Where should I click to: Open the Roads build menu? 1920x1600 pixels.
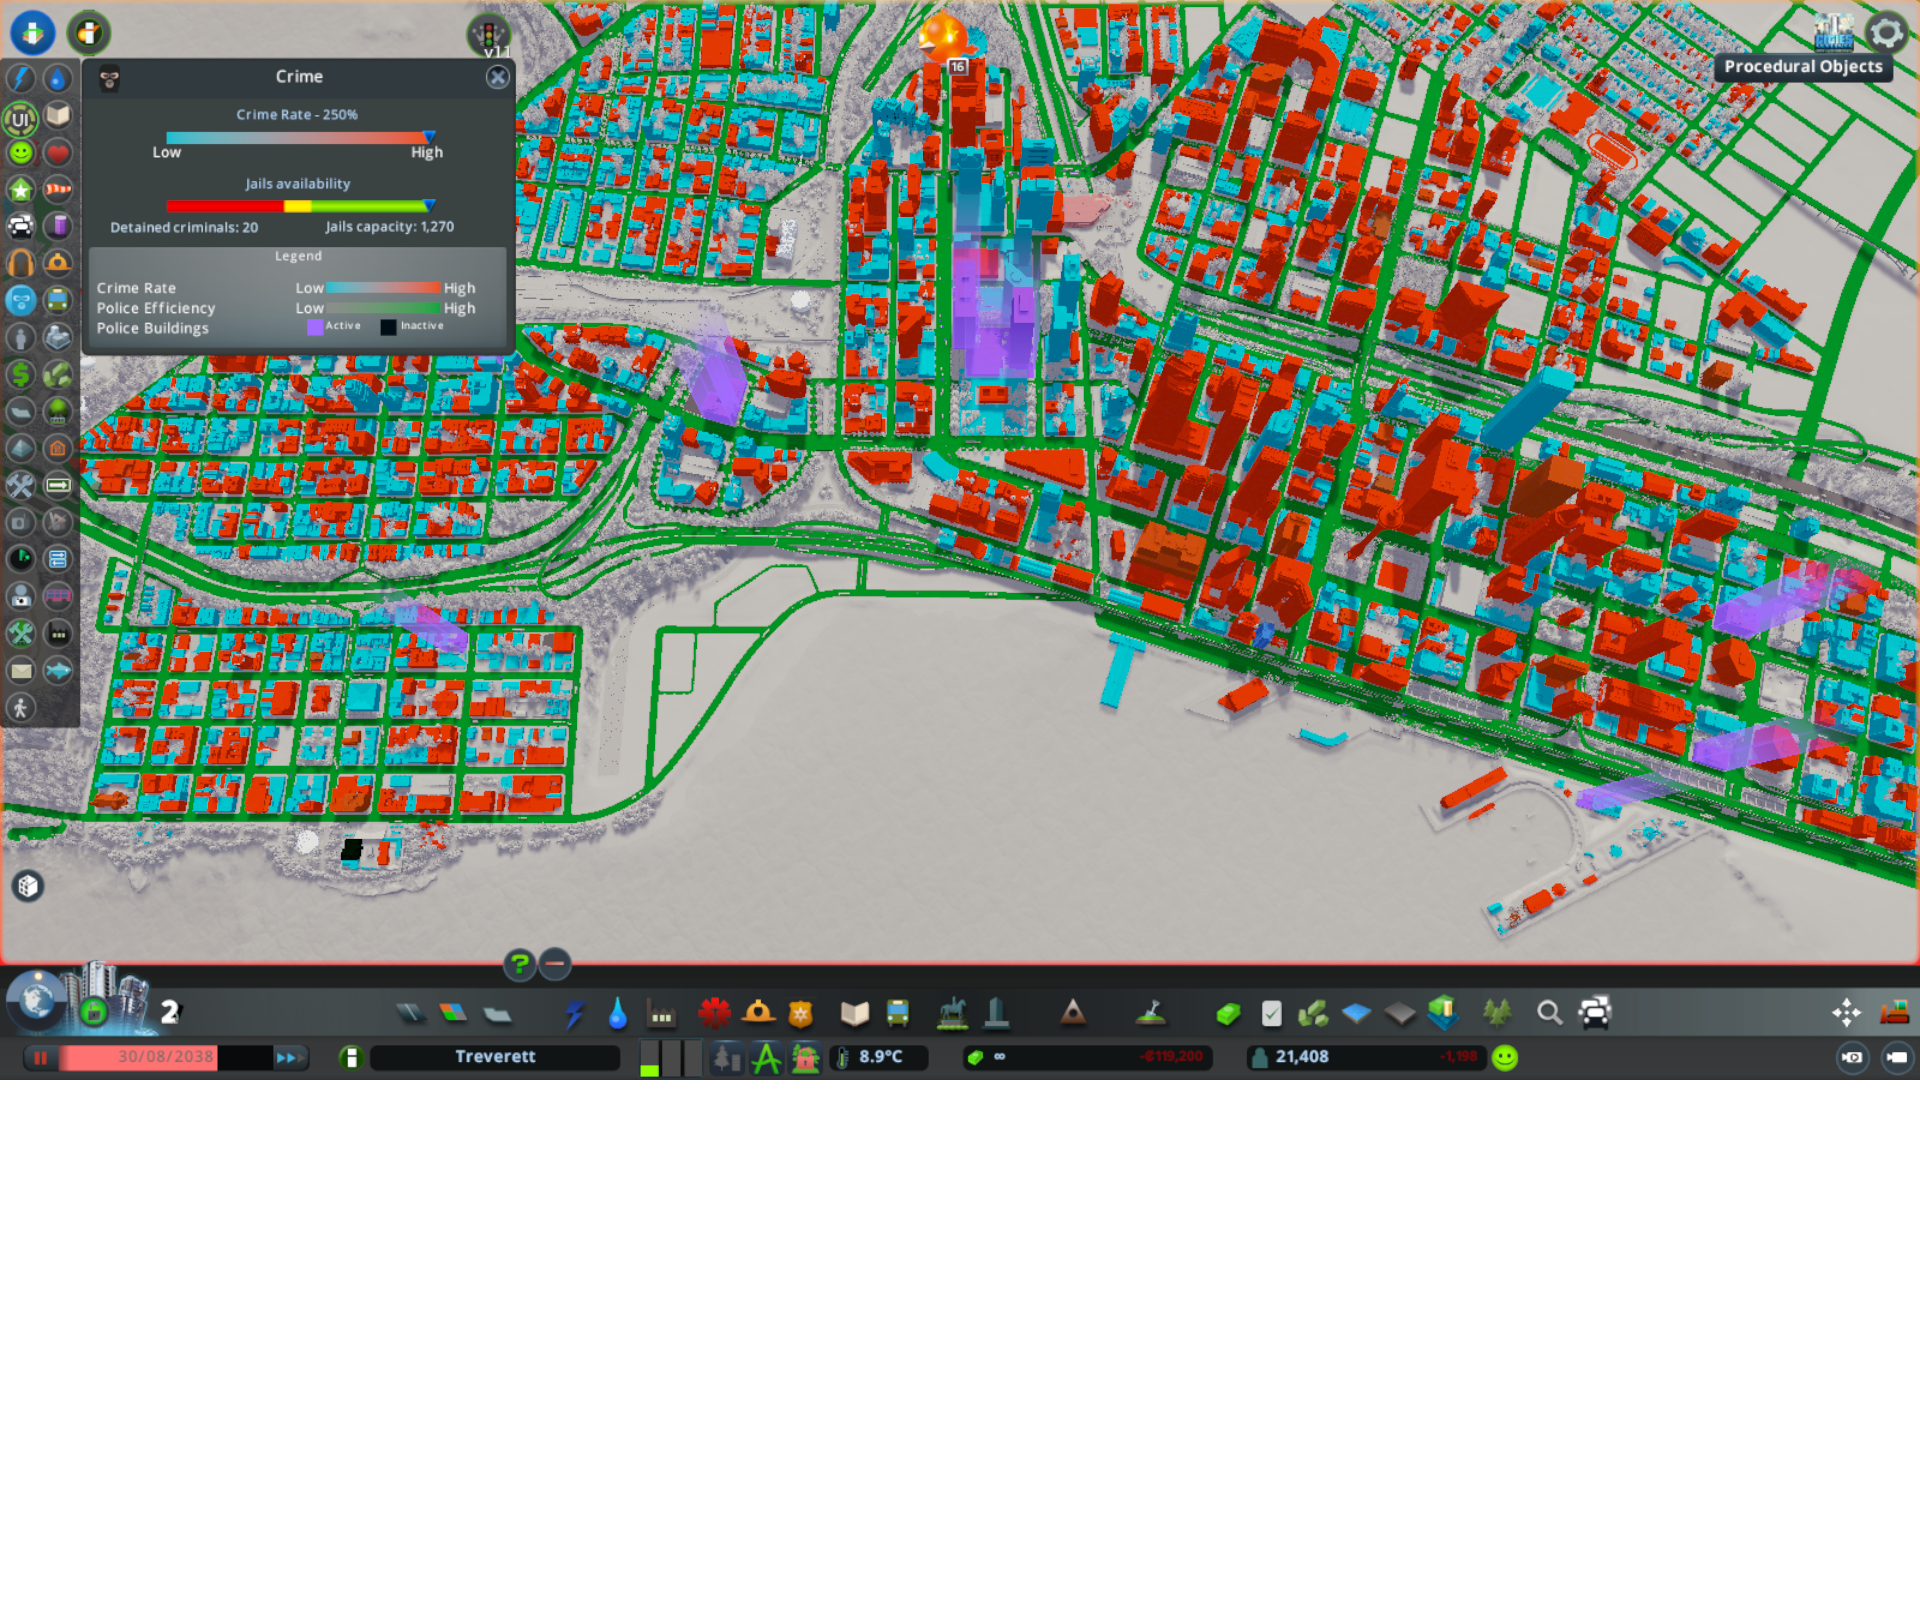point(411,1013)
